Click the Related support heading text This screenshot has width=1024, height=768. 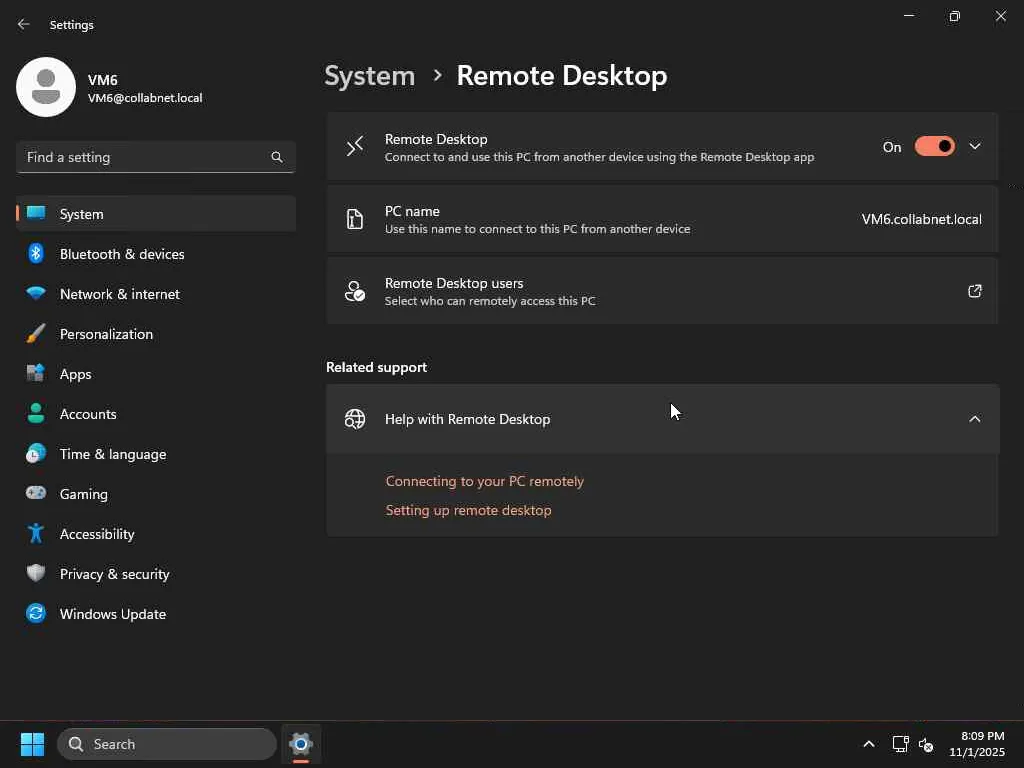(x=376, y=367)
